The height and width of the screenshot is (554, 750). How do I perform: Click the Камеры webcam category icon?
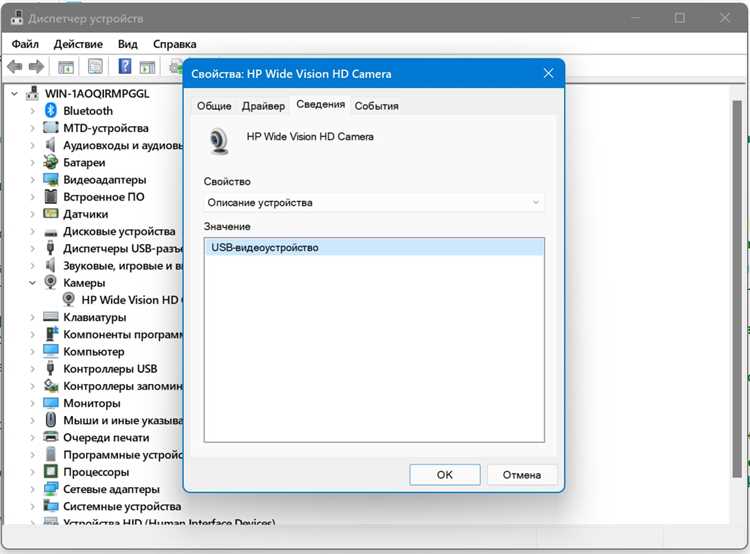(51, 282)
